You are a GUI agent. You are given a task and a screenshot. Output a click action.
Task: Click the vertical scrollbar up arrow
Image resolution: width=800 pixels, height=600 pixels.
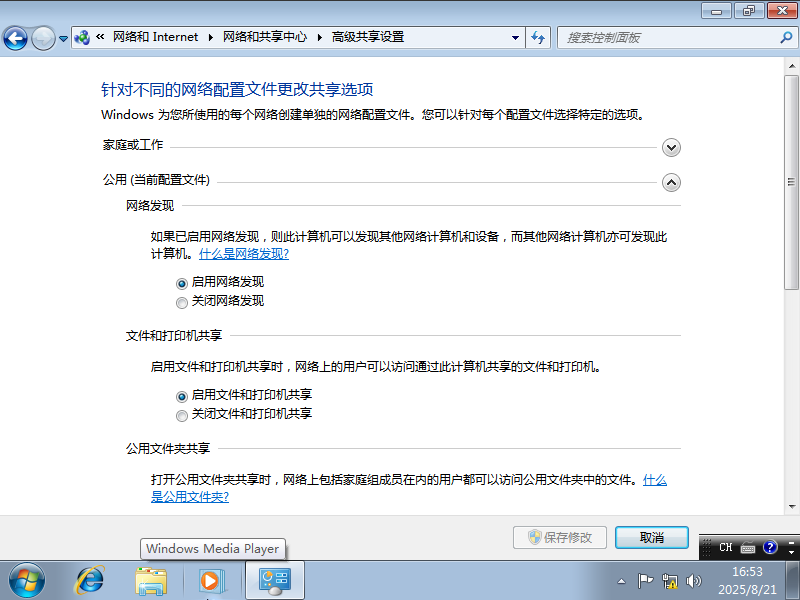[791, 66]
